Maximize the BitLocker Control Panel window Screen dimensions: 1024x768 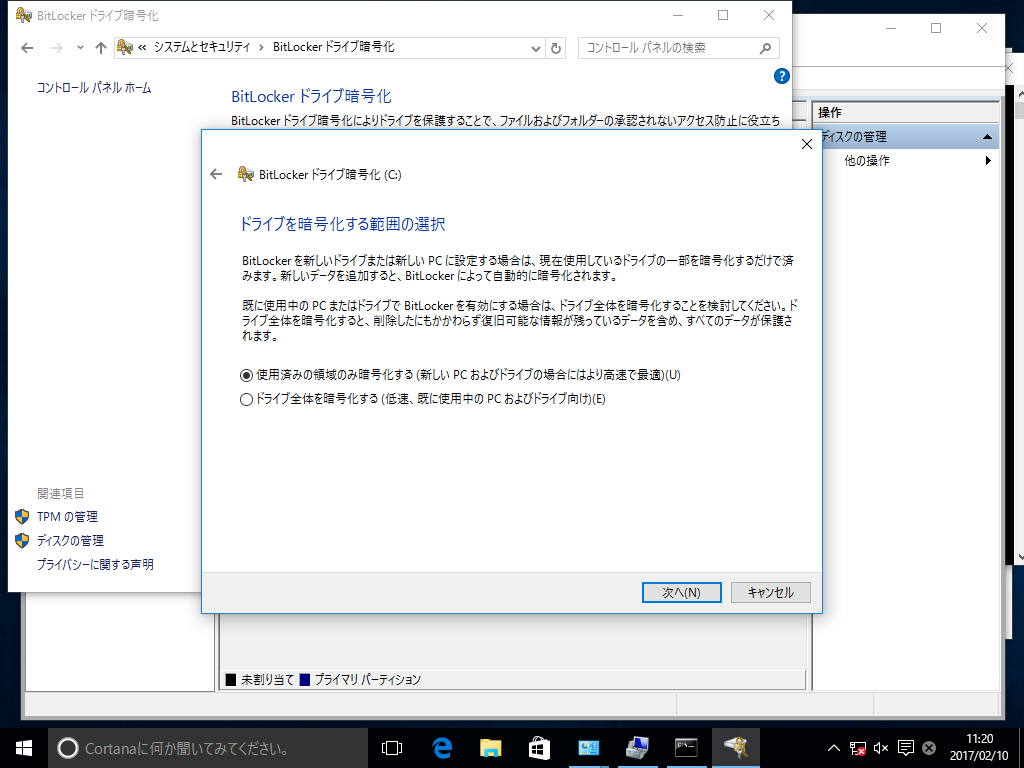point(723,15)
